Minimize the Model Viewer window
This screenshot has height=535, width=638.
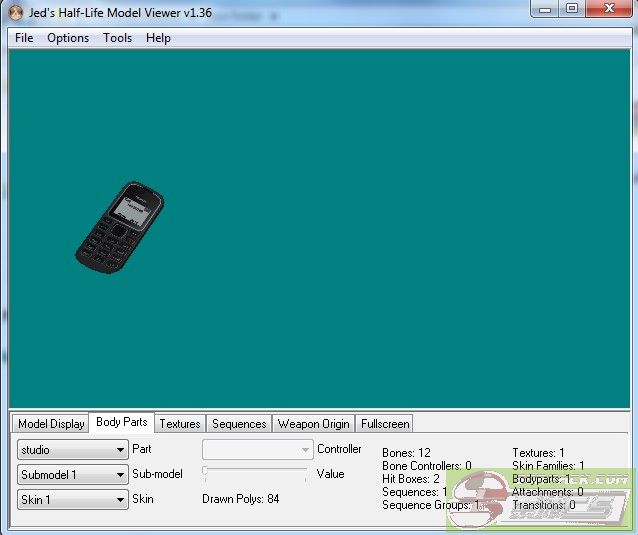coord(547,9)
